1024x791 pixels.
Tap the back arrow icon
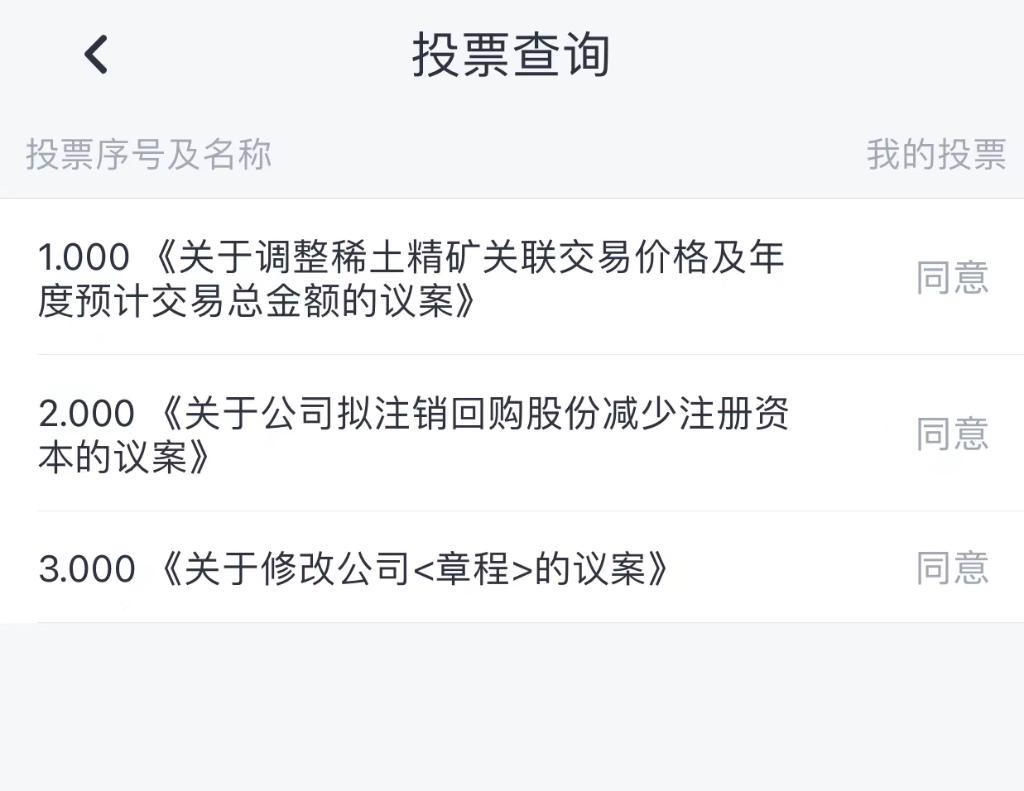click(96, 54)
